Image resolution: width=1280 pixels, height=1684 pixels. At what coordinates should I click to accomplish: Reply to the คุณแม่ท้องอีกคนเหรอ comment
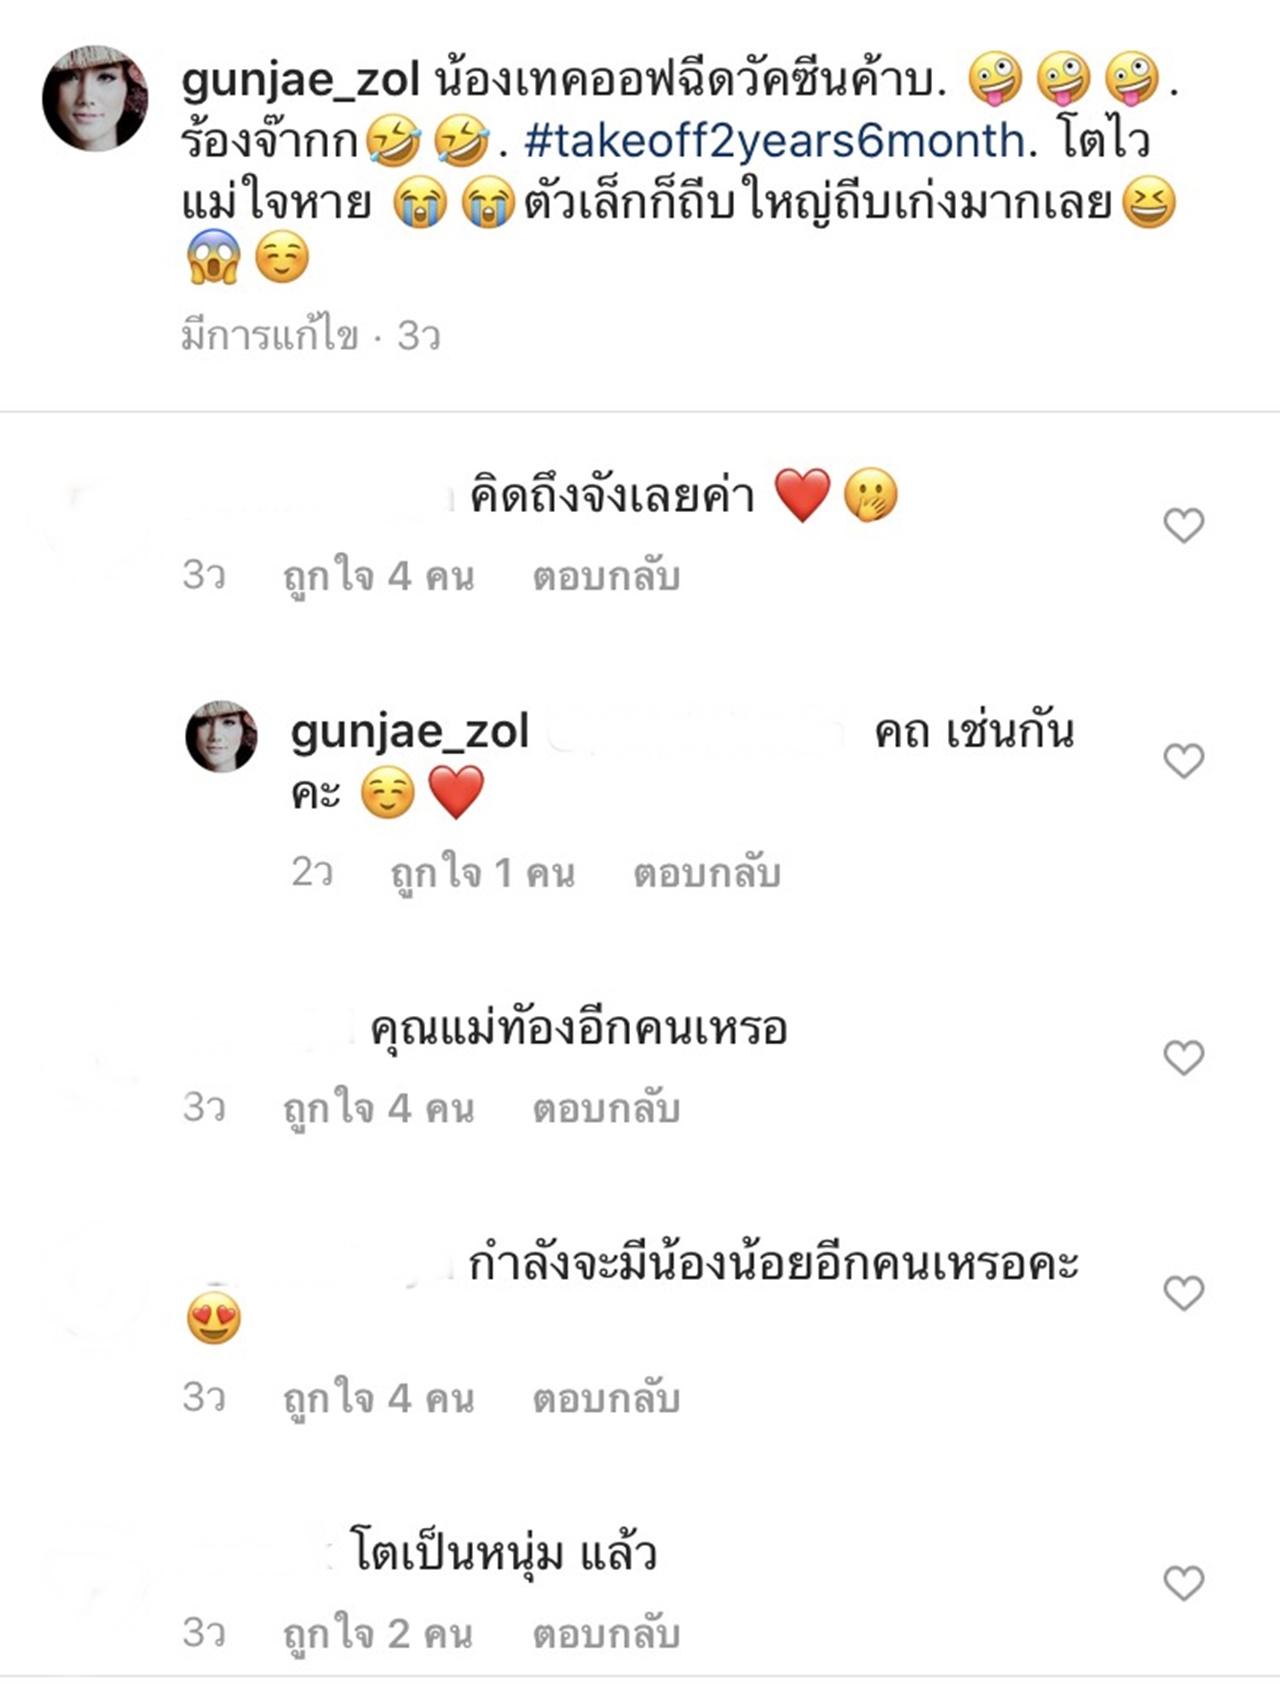[x=606, y=1108]
